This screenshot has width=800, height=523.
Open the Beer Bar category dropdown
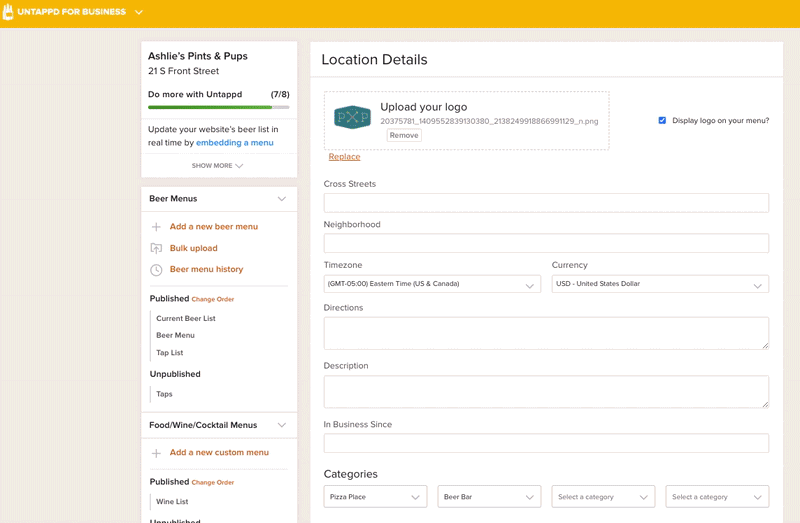[489, 496]
